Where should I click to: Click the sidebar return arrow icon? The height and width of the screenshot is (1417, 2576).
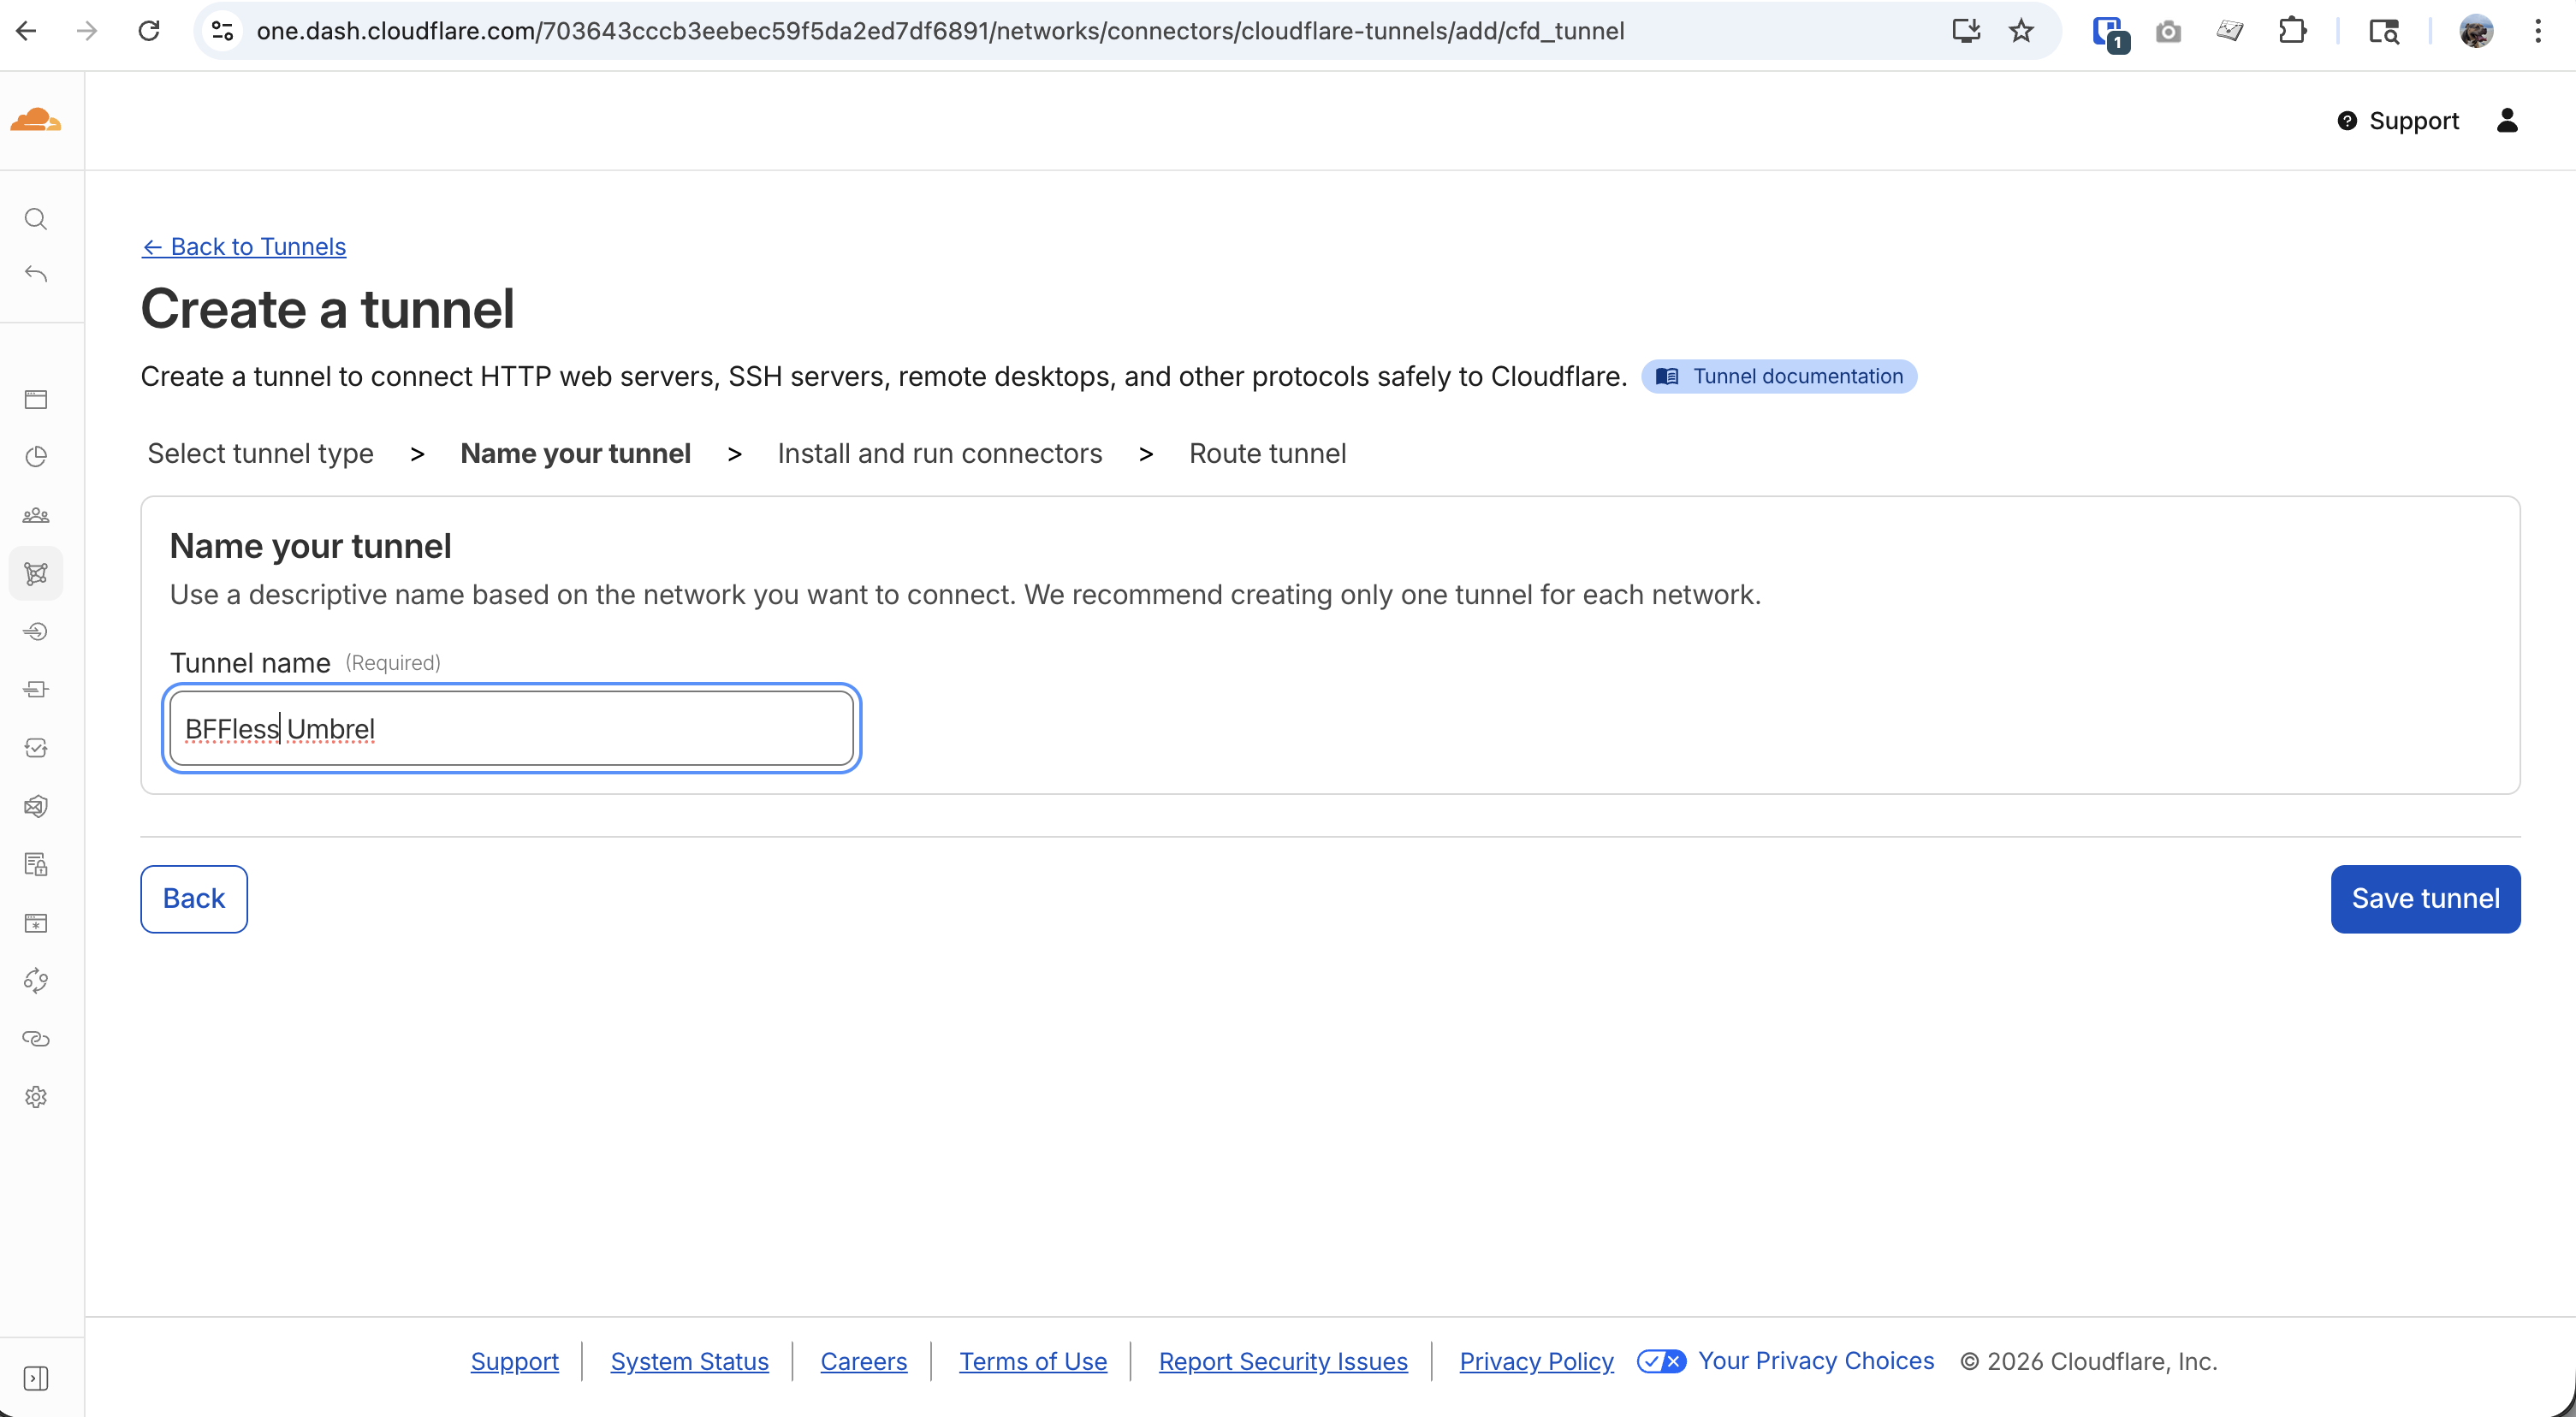pyautogui.click(x=36, y=274)
